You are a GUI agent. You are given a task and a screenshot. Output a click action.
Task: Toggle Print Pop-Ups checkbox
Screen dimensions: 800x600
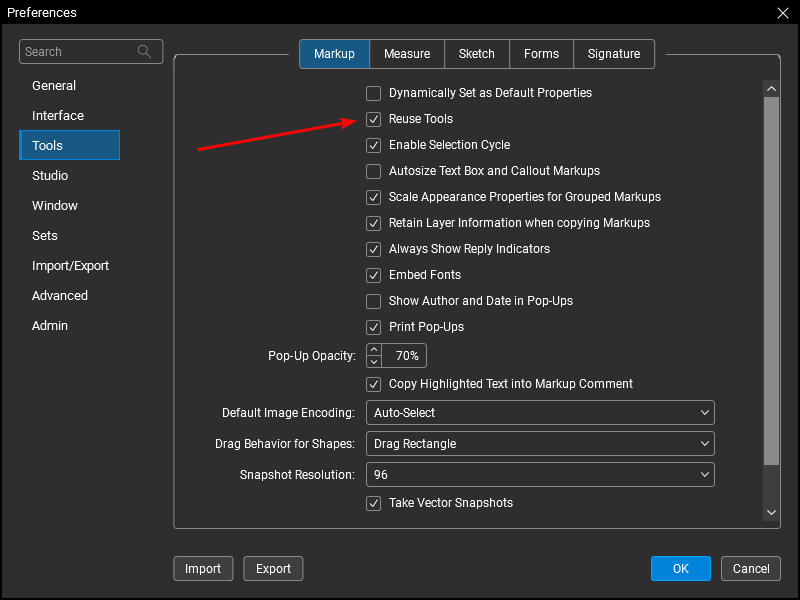373,328
